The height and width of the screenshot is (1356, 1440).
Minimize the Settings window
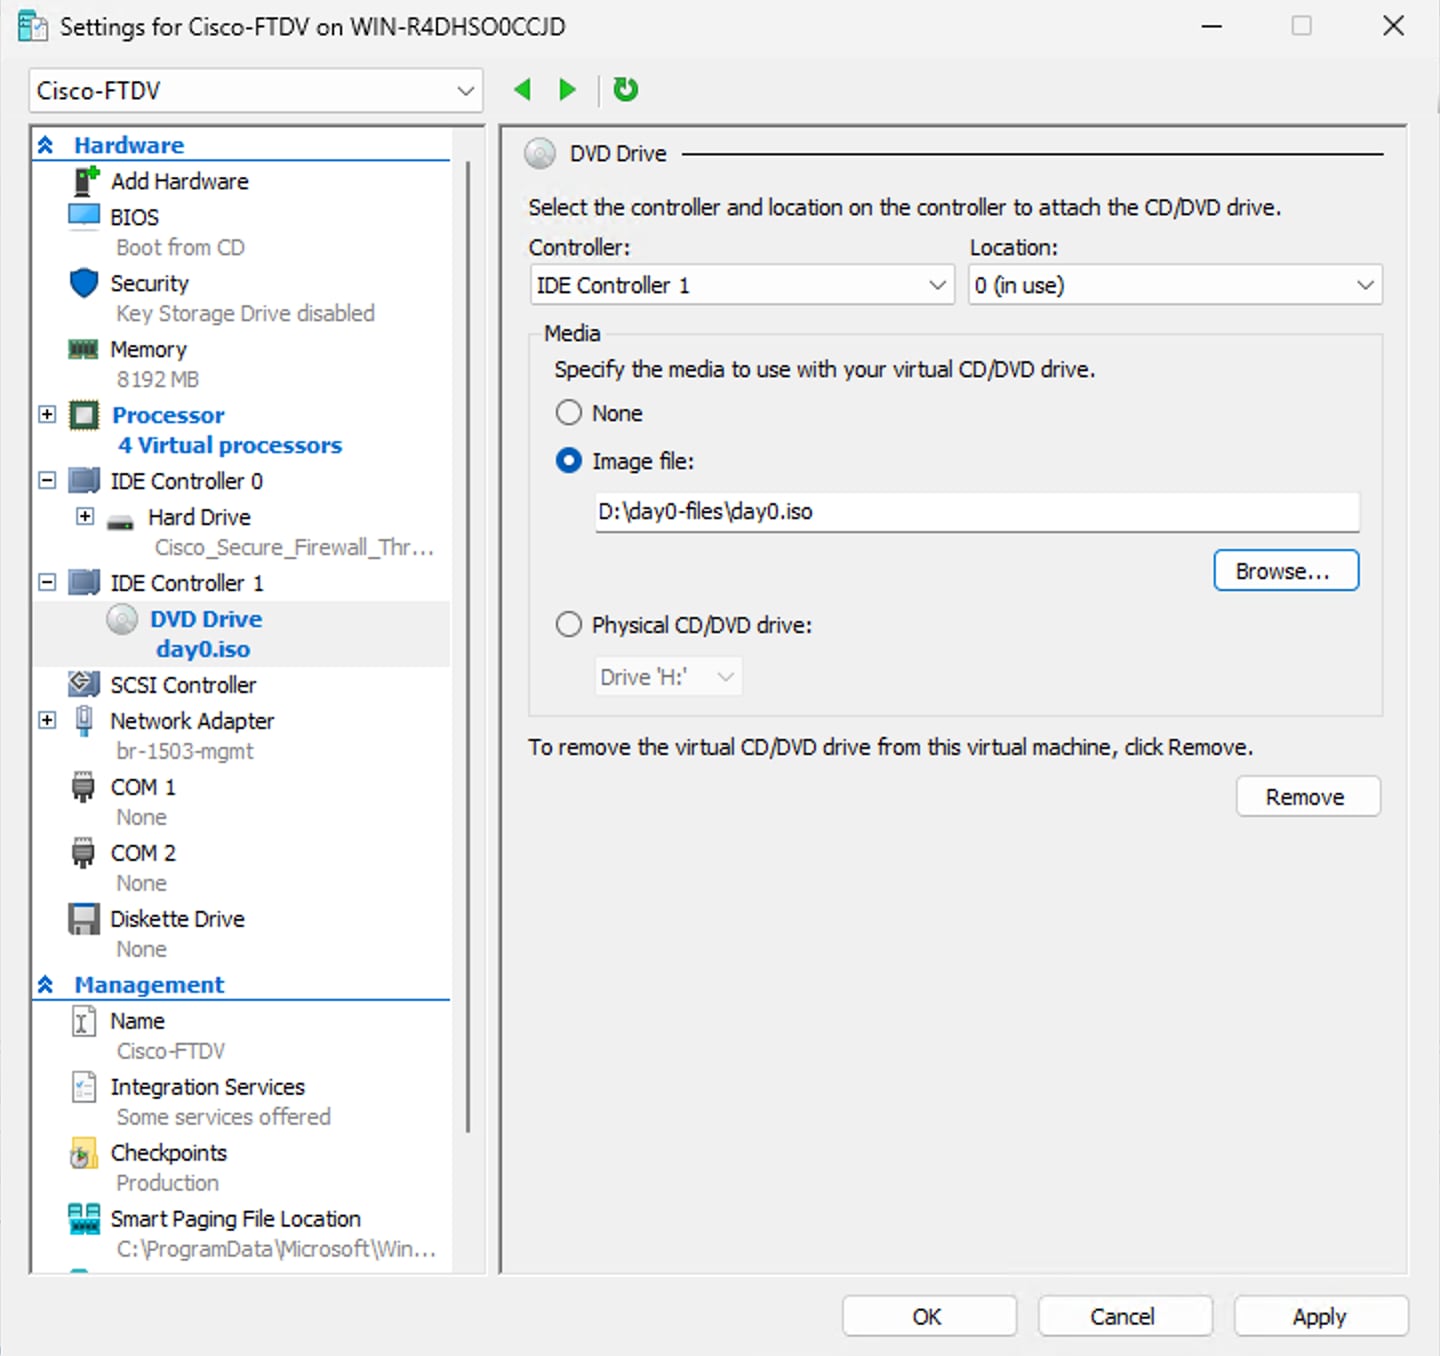(1212, 26)
